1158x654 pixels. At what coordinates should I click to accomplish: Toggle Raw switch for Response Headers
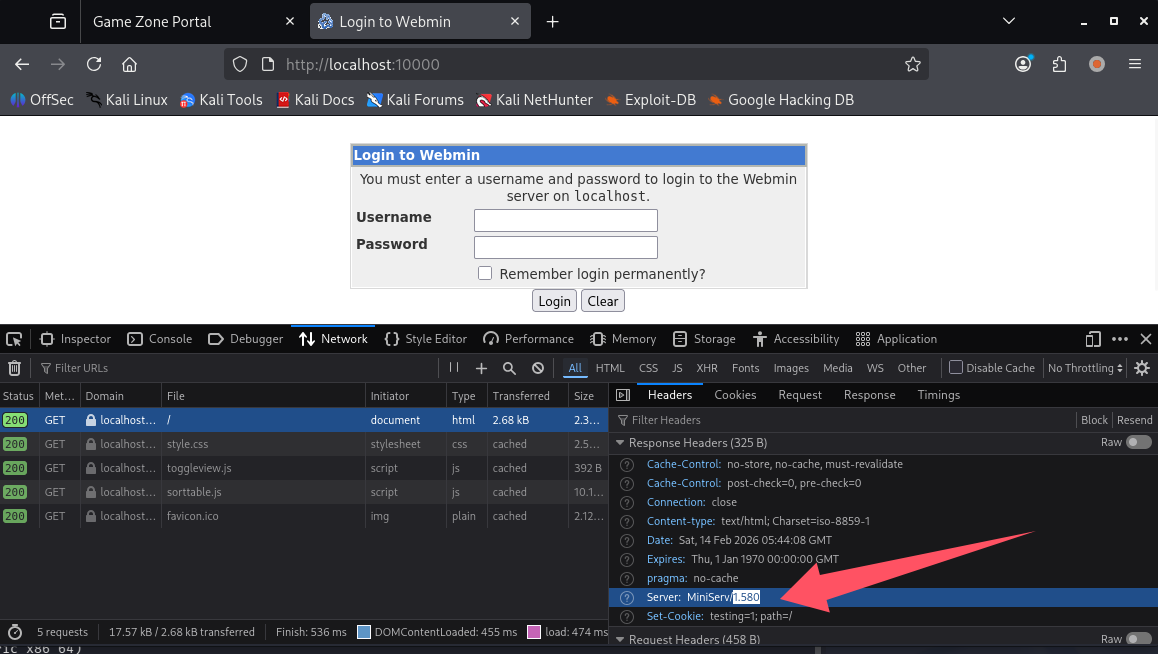(x=1138, y=442)
